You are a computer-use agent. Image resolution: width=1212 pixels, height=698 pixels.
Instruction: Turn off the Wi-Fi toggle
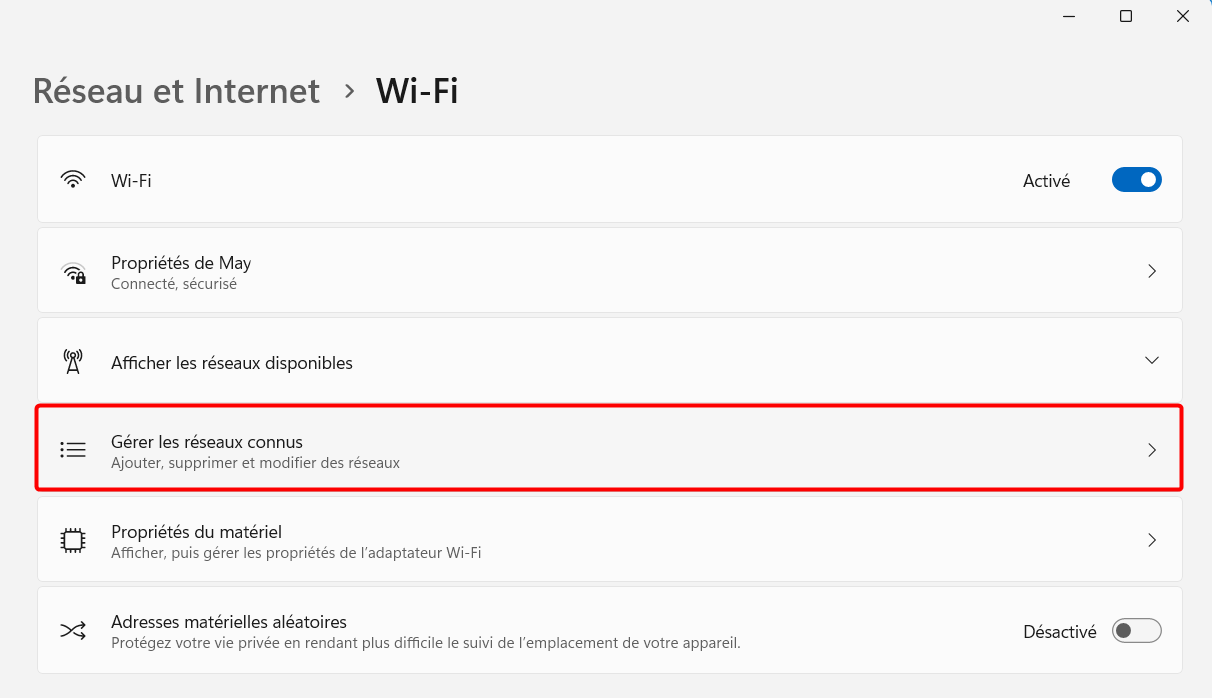pos(1137,180)
